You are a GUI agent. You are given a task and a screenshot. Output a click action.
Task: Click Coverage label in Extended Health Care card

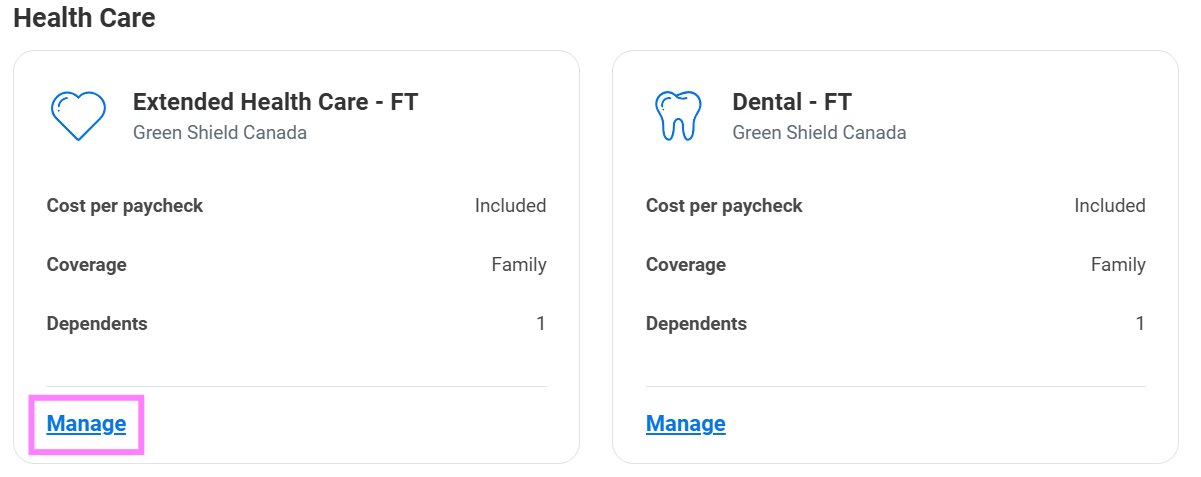tap(86, 265)
